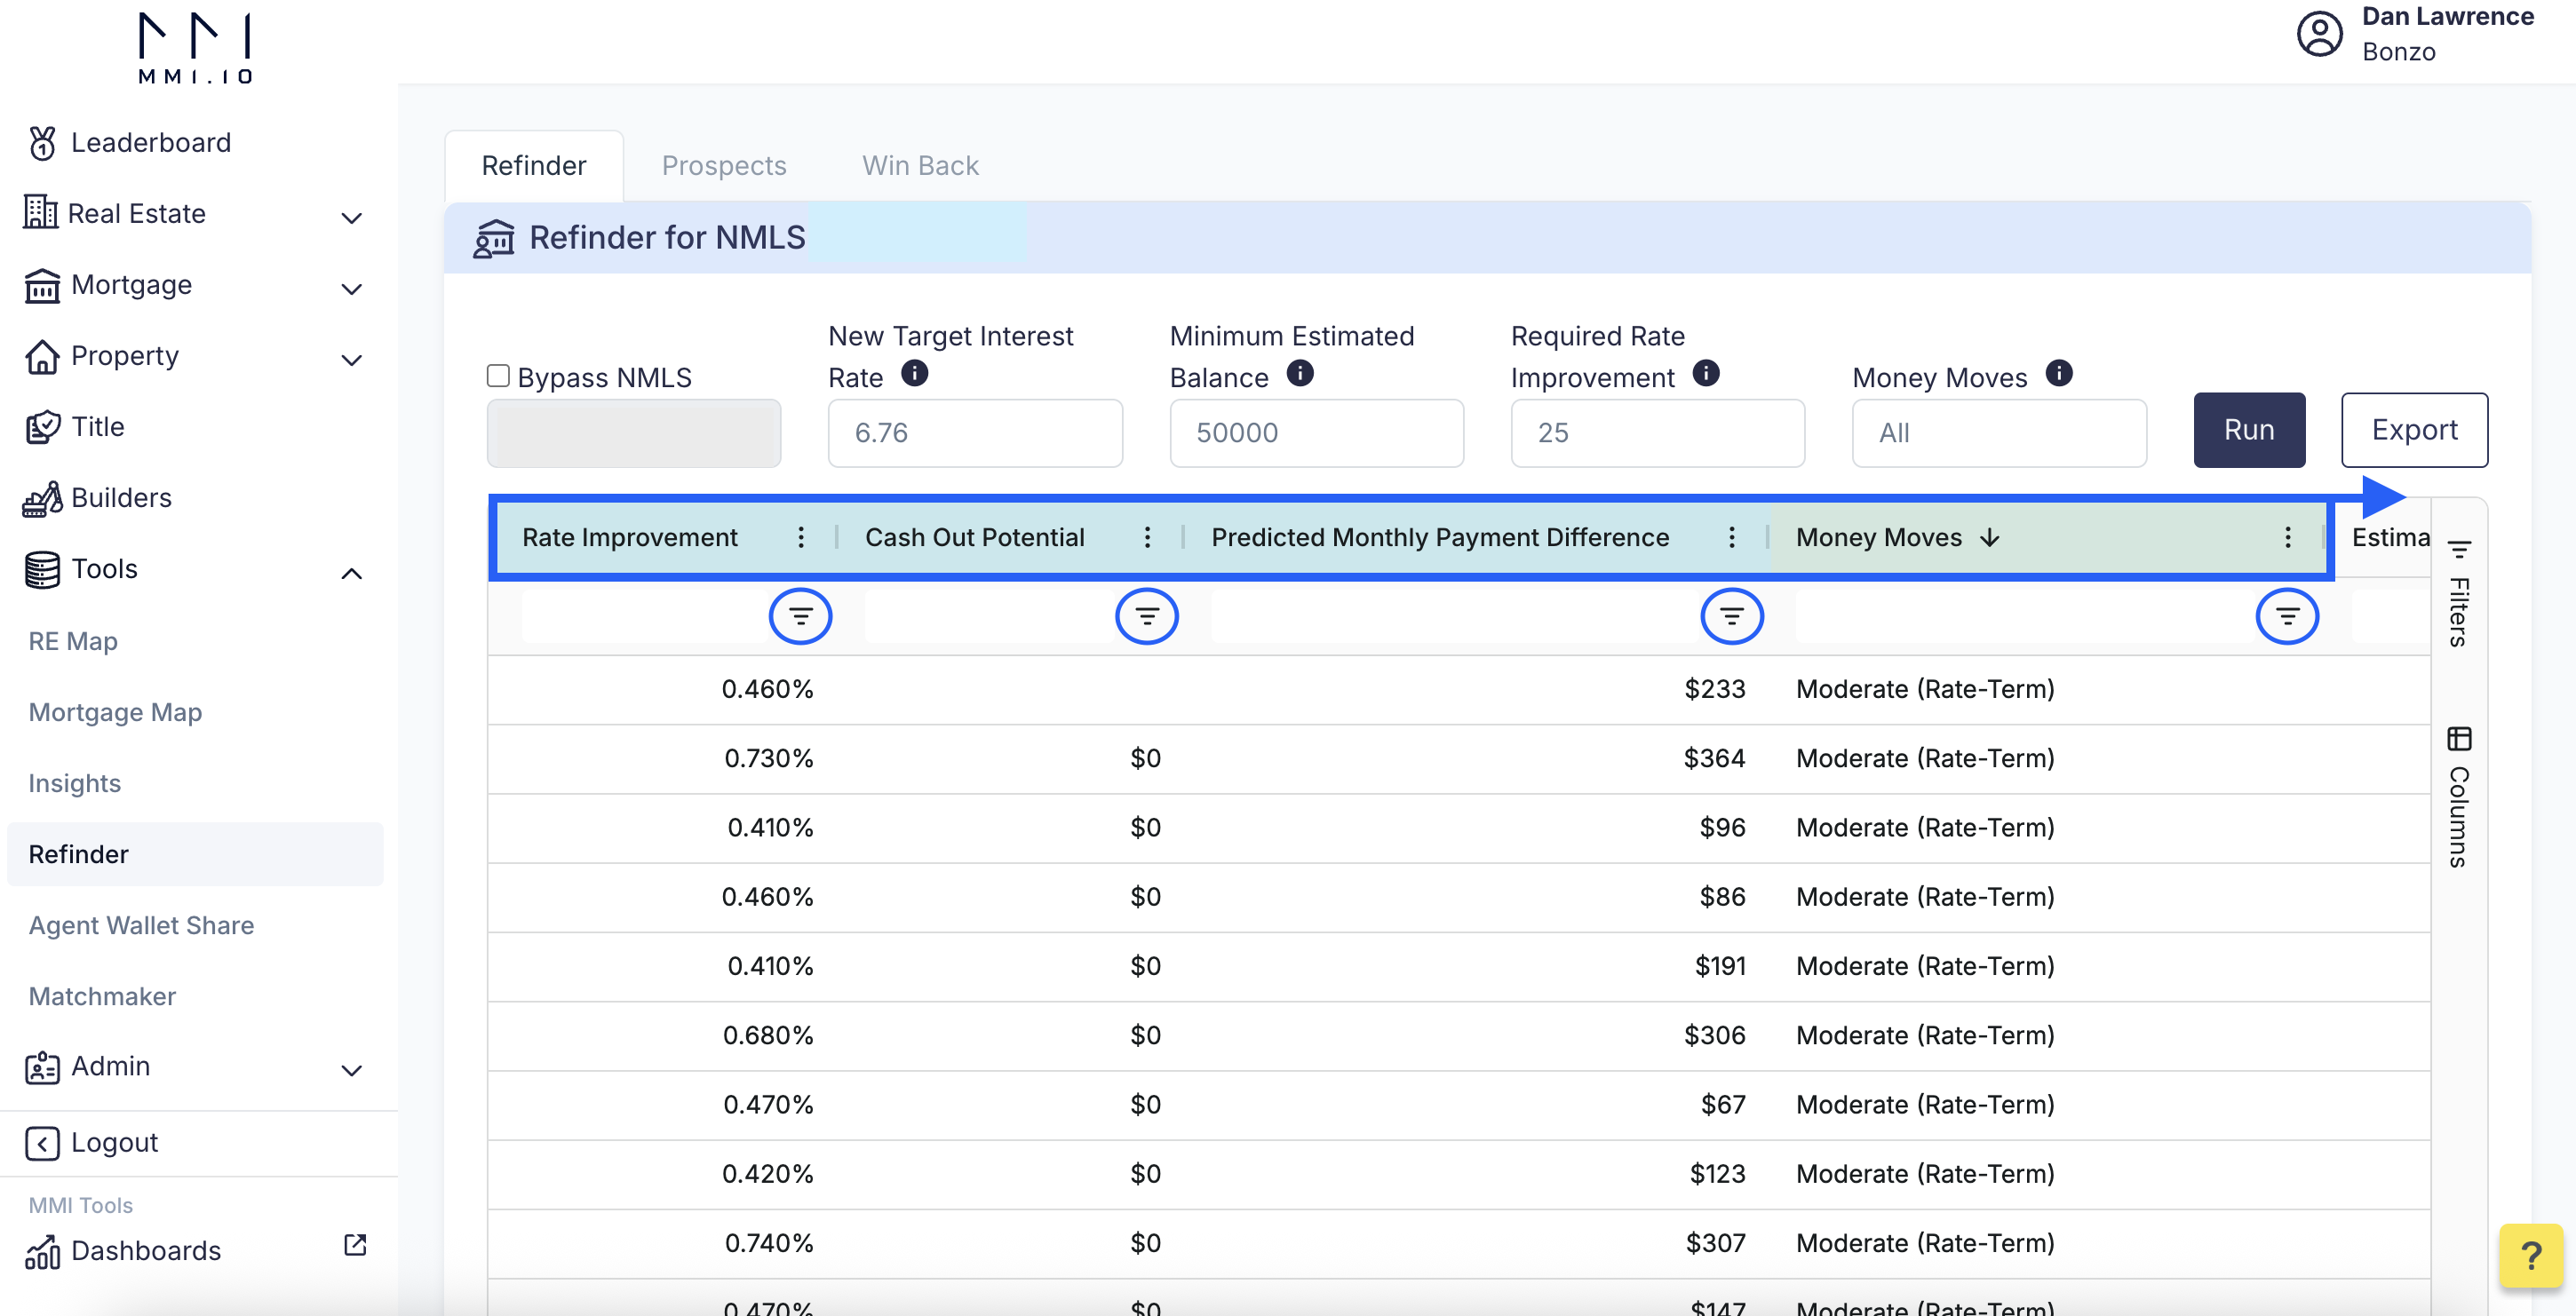
Task: Click the Title handshake icon
Action: tap(42, 427)
